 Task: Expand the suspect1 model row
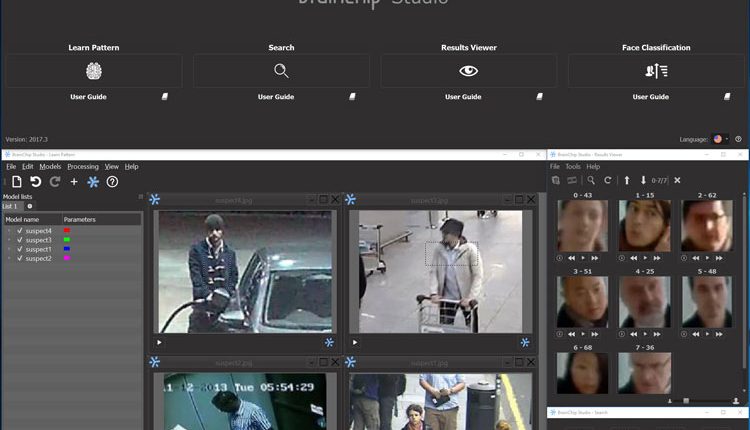[9, 249]
